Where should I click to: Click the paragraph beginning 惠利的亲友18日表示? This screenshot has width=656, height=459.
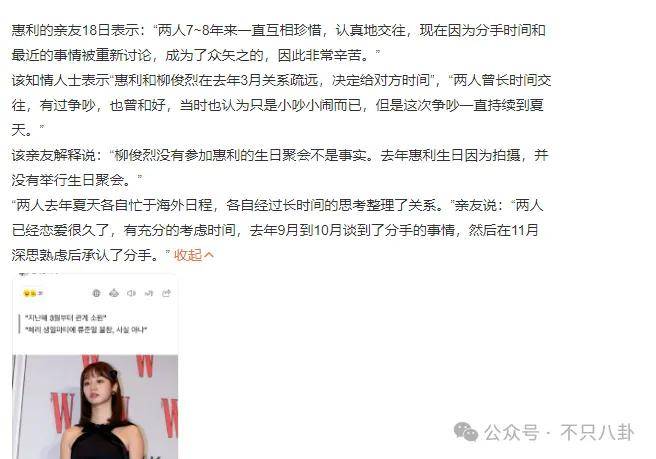(x=279, y=43)
